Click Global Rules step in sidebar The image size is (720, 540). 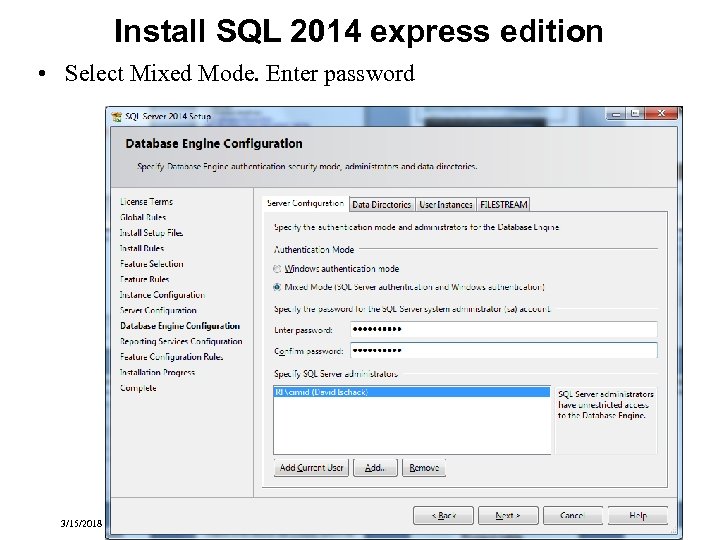(143, 217)
